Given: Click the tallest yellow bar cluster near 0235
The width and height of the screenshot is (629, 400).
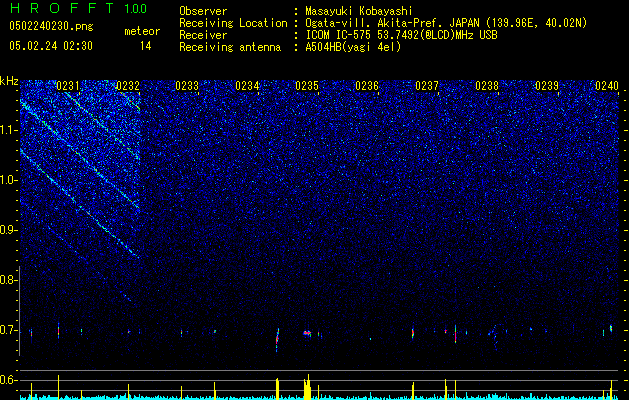Looking at the screenshot, I should (x=307, y=387).
